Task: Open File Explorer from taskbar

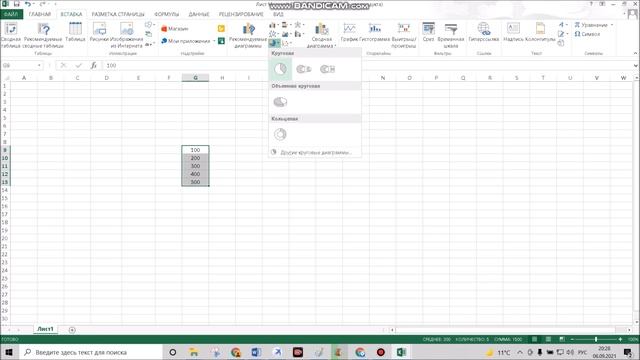Action: pyautogui.click(x=193, y=352)
